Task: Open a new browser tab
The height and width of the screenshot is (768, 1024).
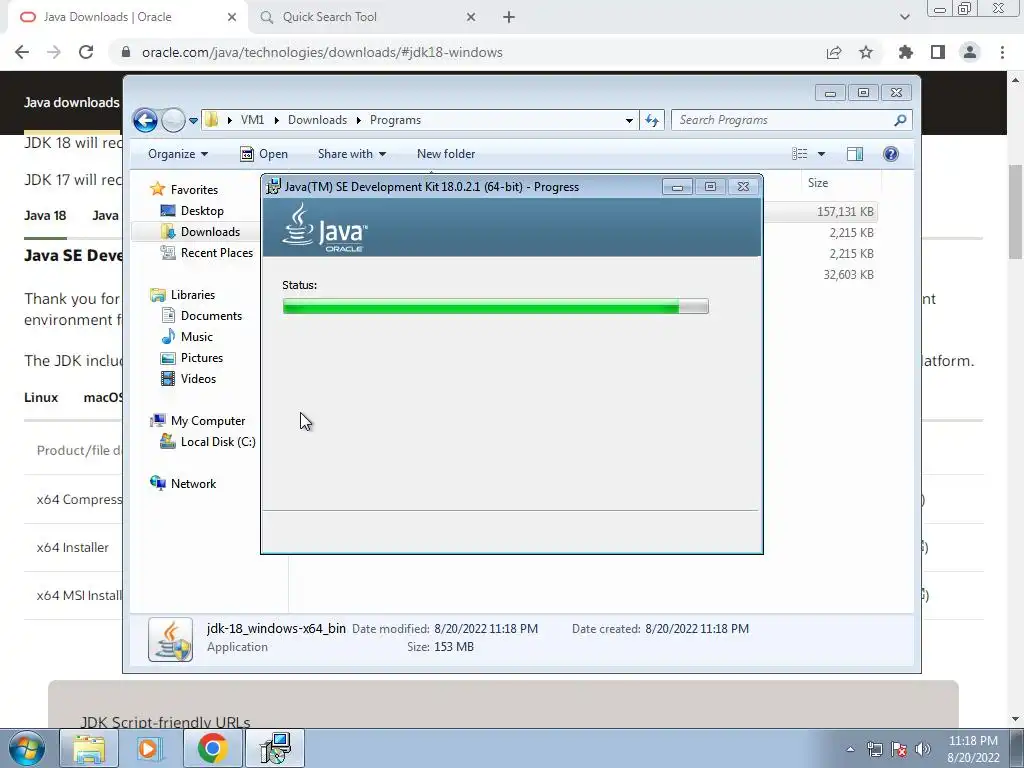Action: point(509,18)
